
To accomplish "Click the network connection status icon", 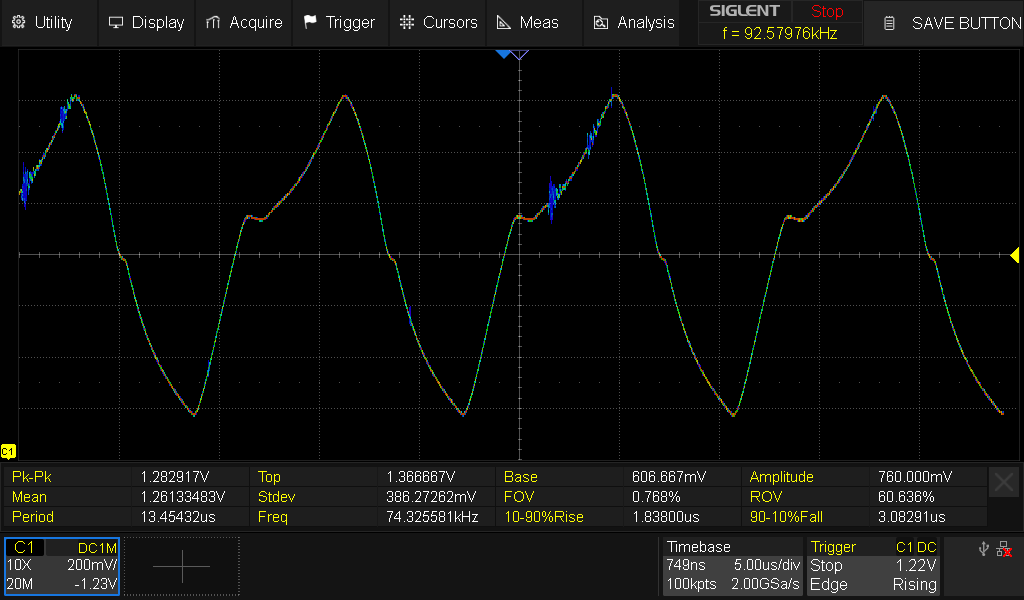I will [x=1005, y=548].
